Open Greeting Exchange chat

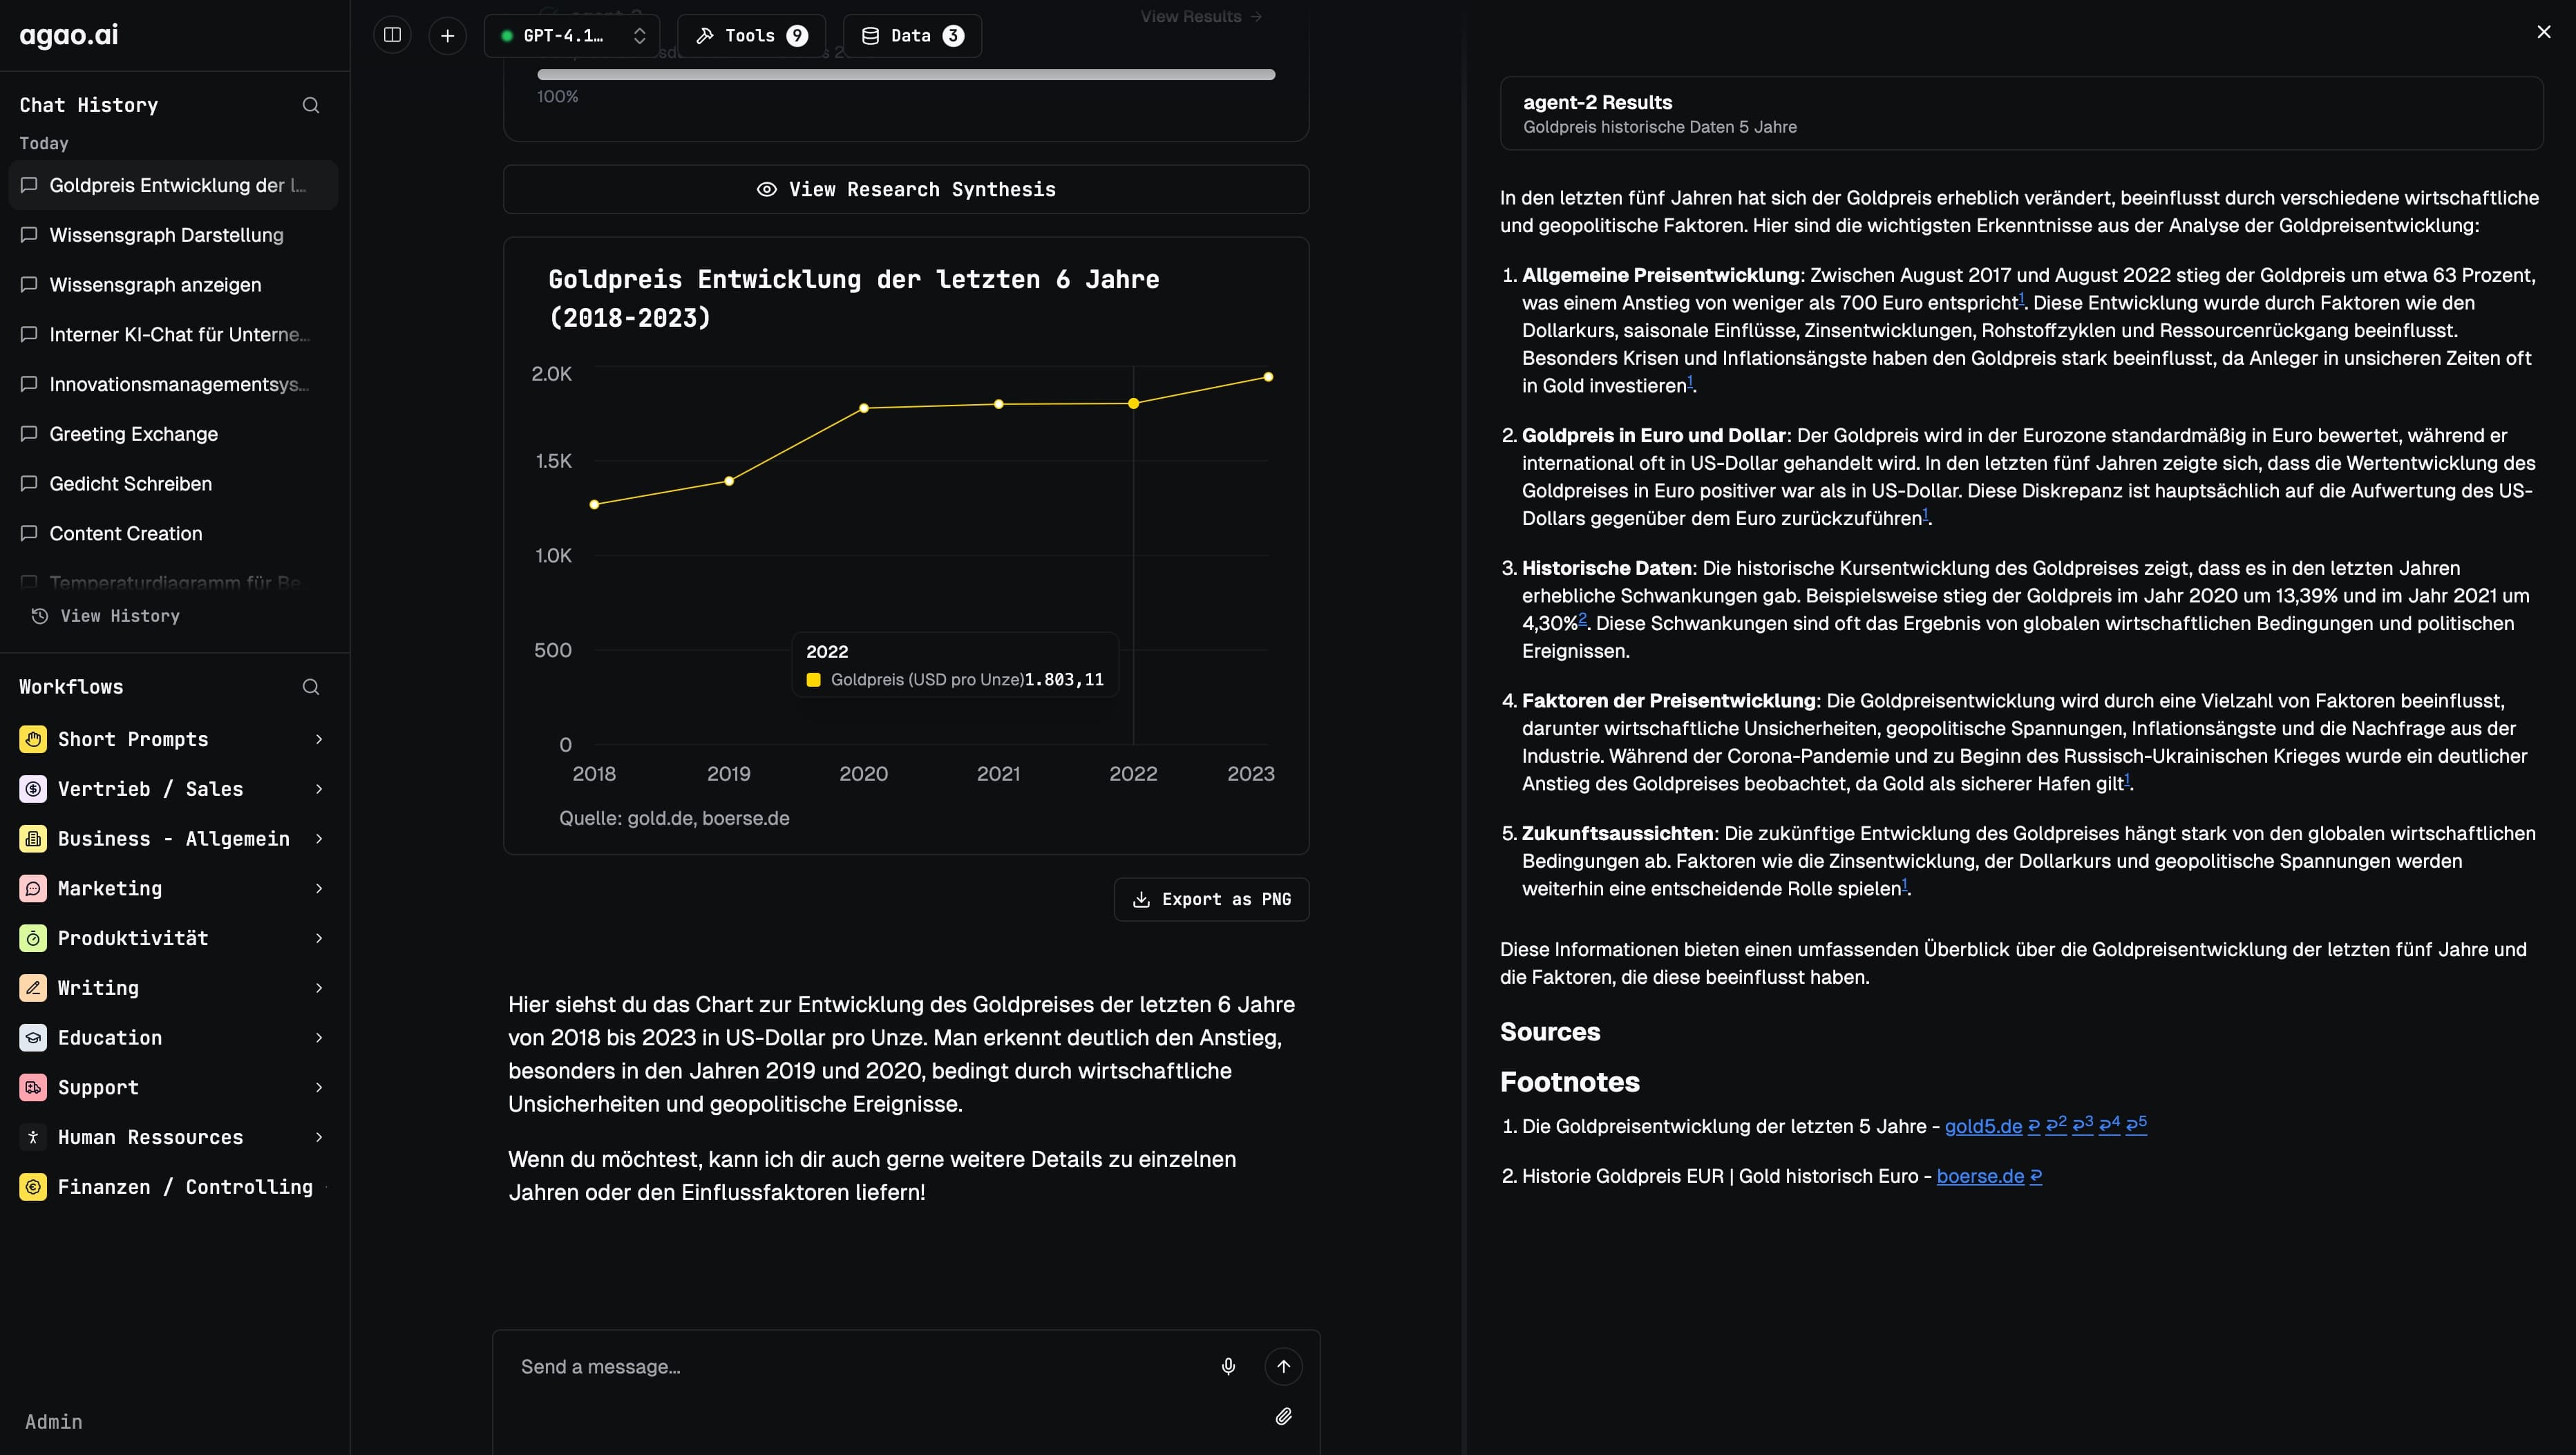click(x=173, y=434)
